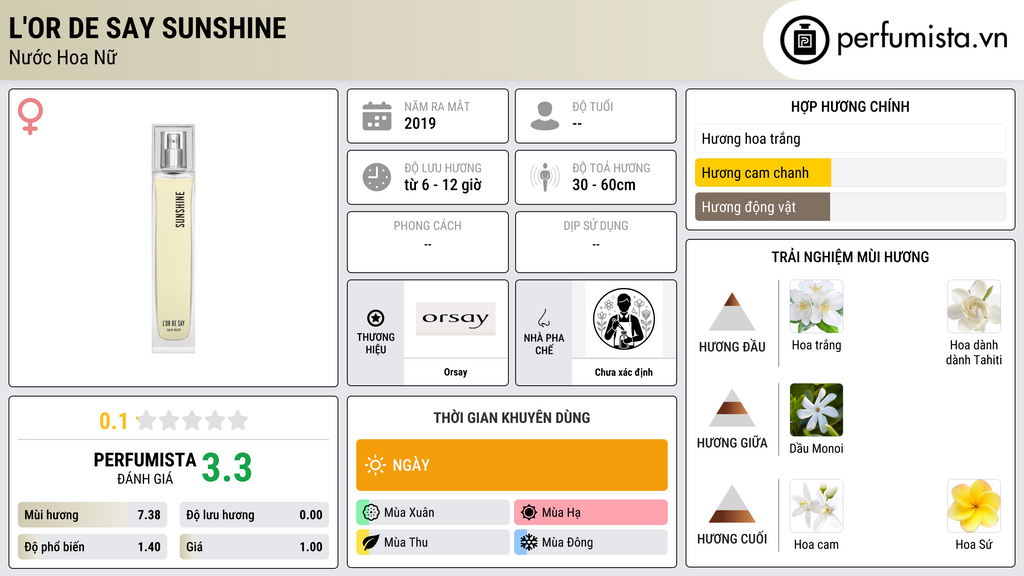Screen dimensions: 1024x576
Task: Click the Thời gian khuyên dùng heading
Action: click(512, 417)
